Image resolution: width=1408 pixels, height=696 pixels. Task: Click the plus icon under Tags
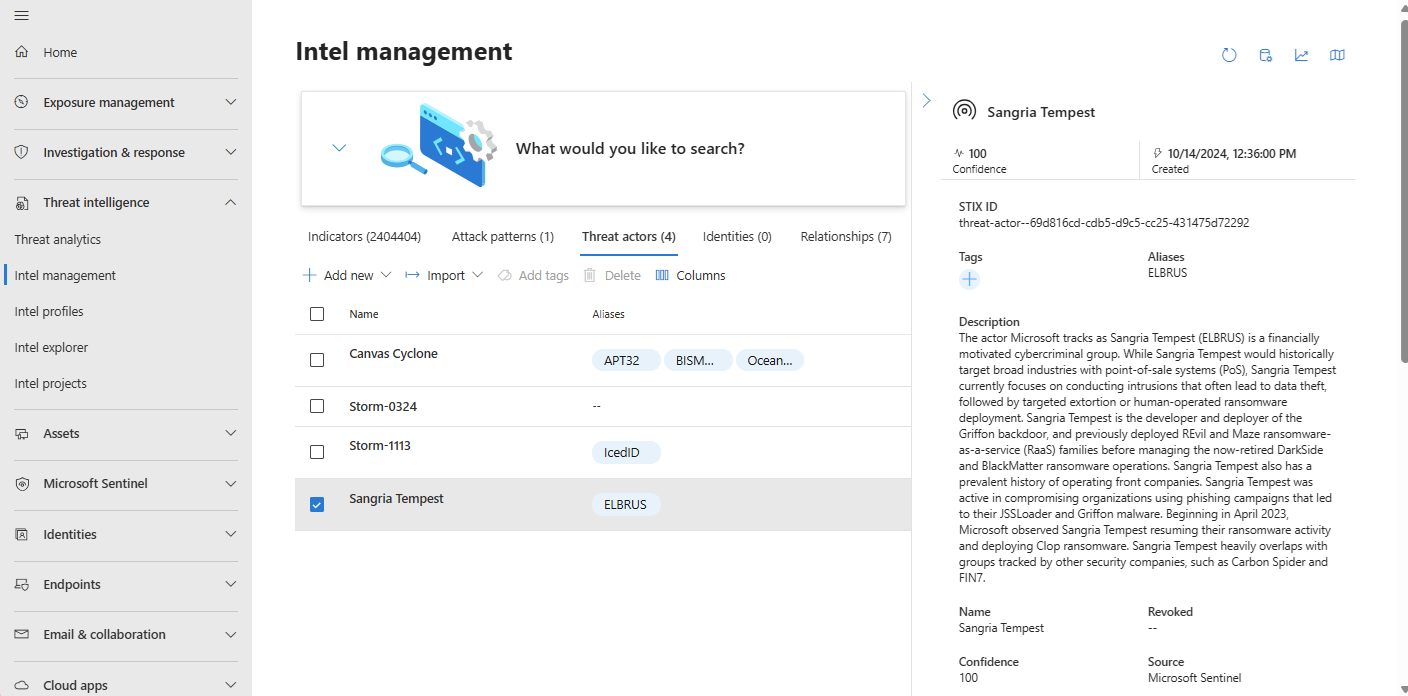[969, 280]
